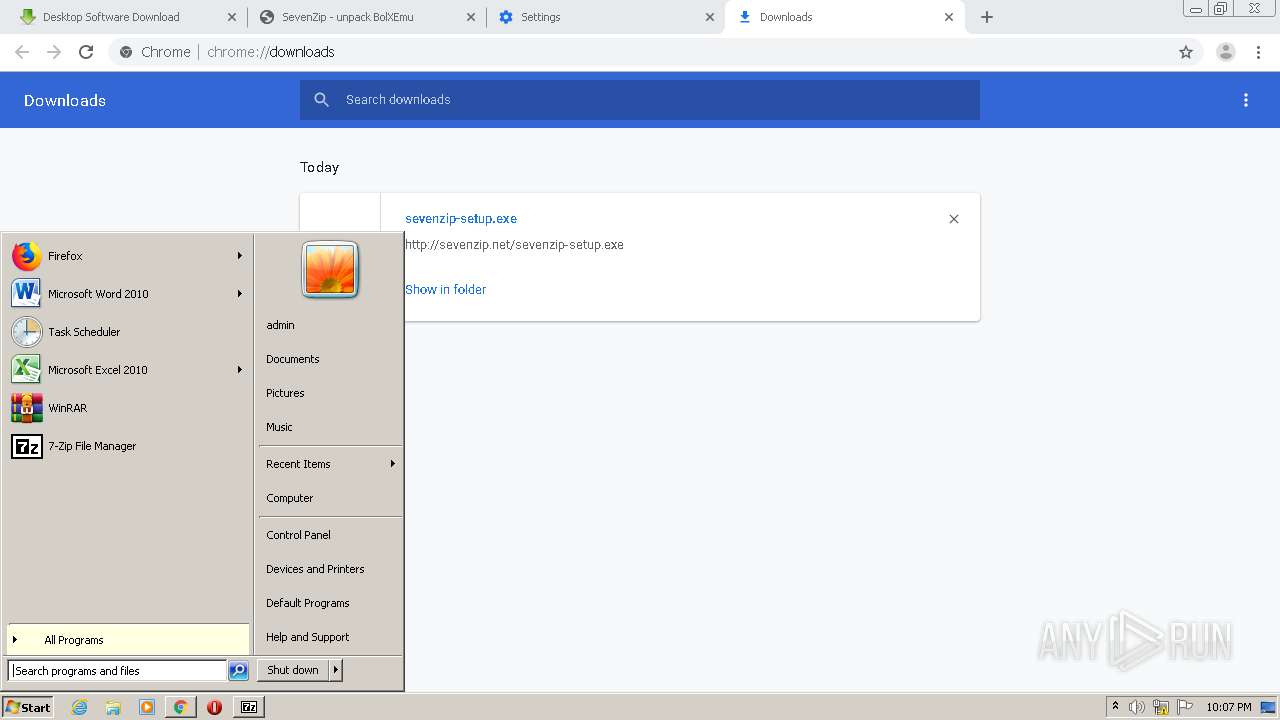Open the sevenzip-setup.exe download link
Screen dimensions: 1280x720
[x=461, y=219]
